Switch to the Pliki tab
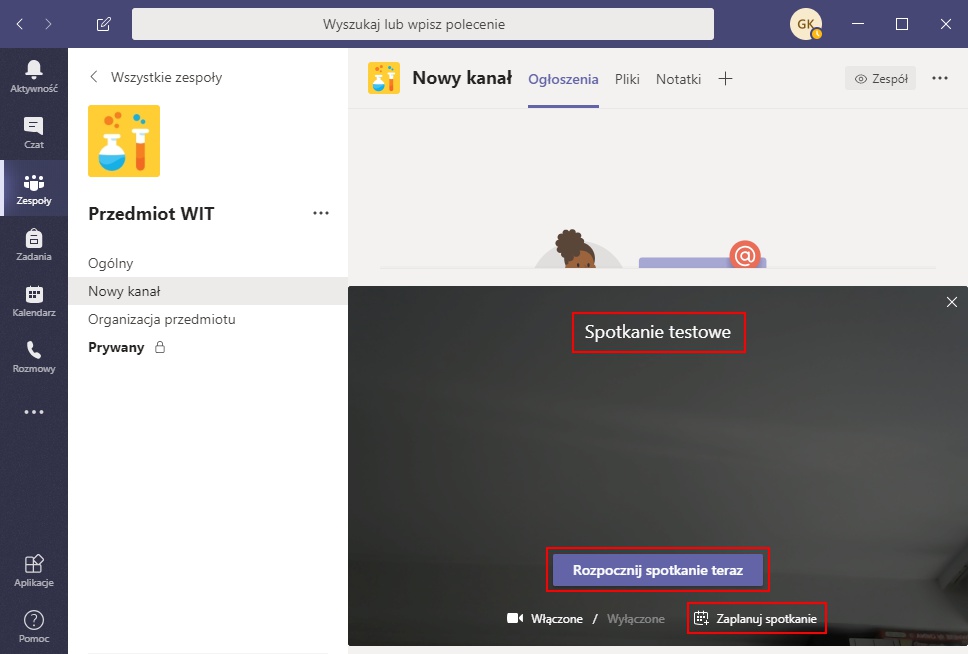 coord(627,79)
